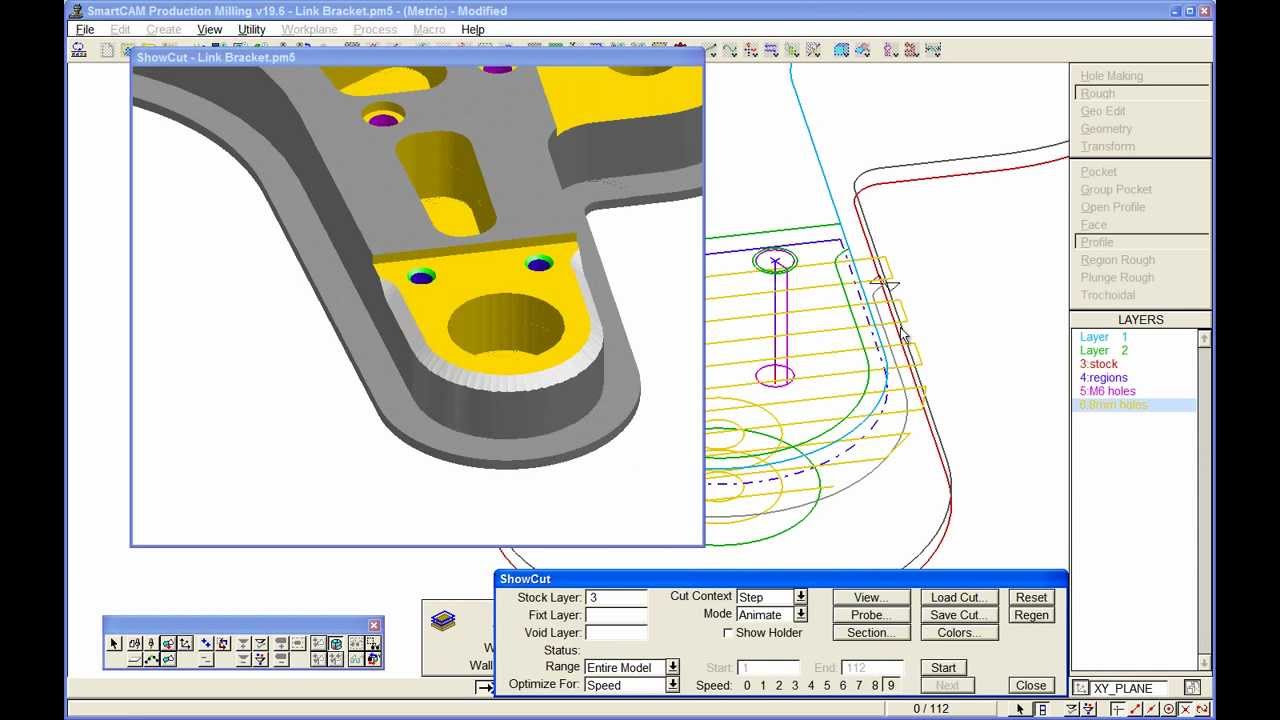Click the funnel icon in the status bar
Image resolution: width=1280 pixels, height=720 pixels.
pyautogui.click(x=1089, y=709)
